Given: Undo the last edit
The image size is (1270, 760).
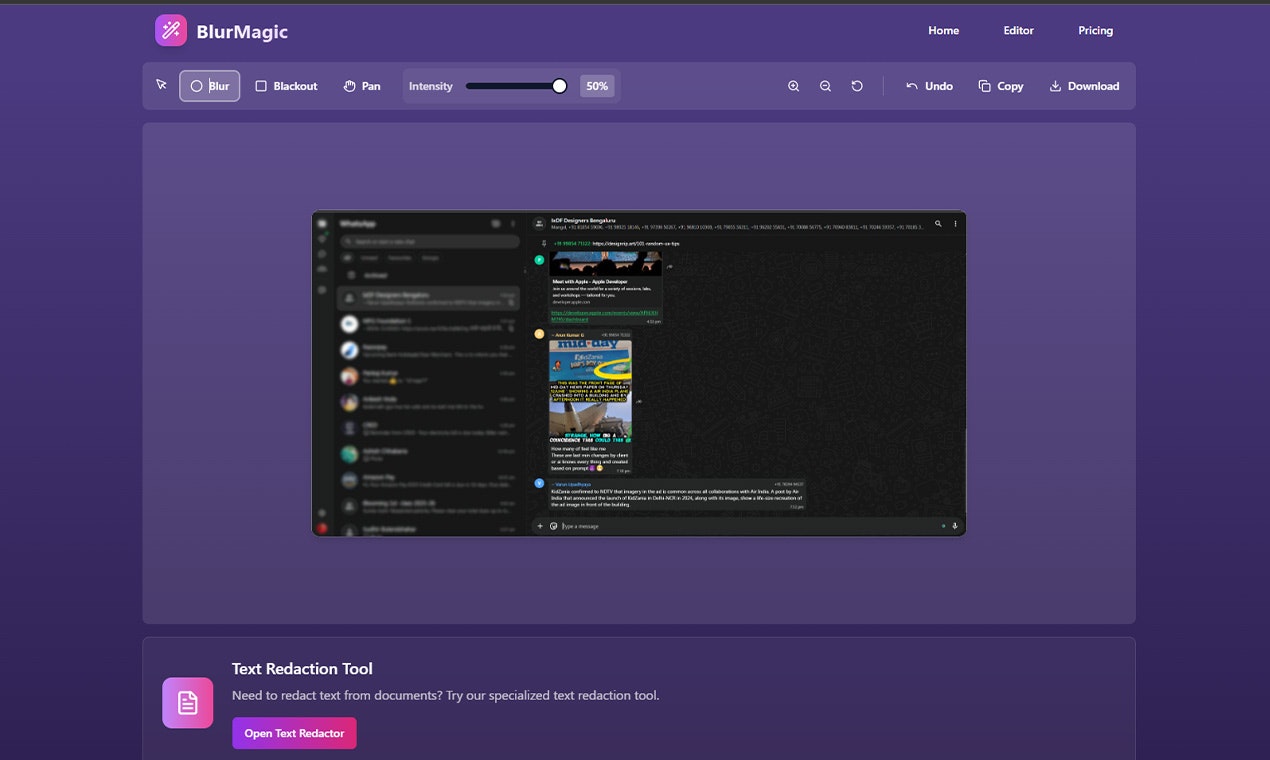Looking at the screenshot, I should tap(929, 86).
